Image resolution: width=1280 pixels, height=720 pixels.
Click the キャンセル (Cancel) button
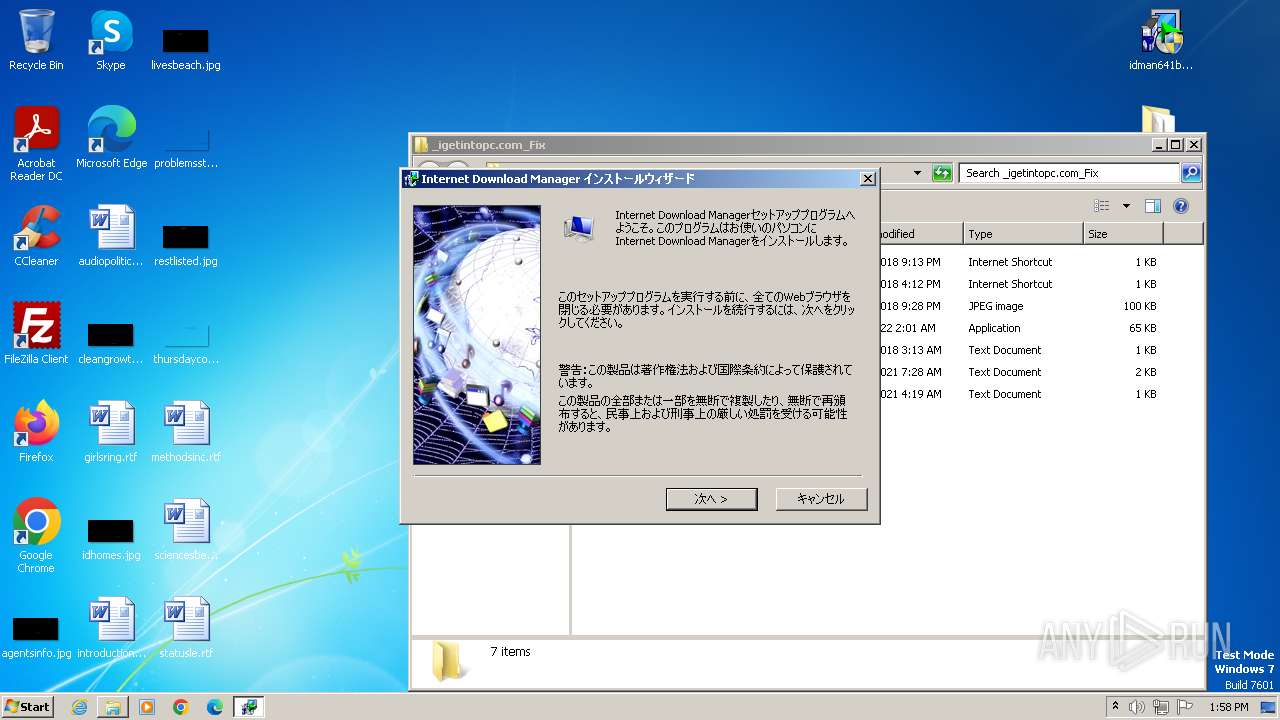pyautogui.click(x=821, y=499)
